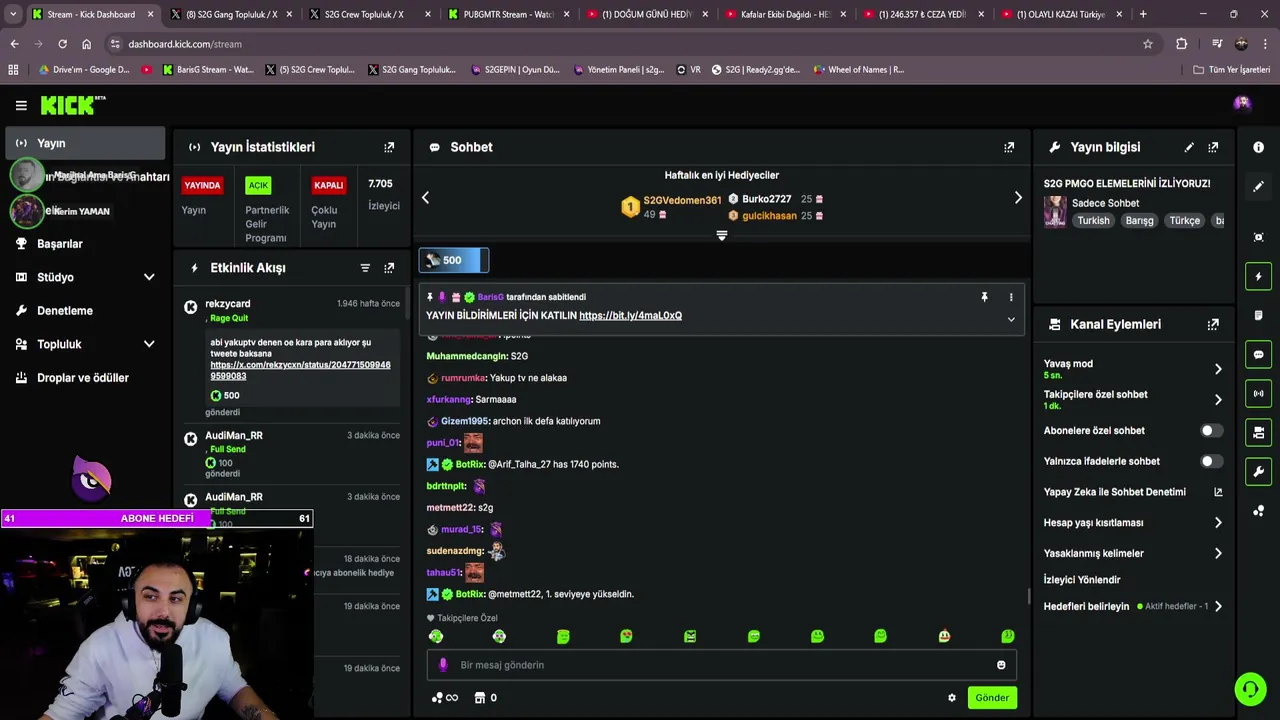Open the pinned message three-dot menu
Image resolution: width=1280 pixels, height=720 pixels.
coord(1011,297)
